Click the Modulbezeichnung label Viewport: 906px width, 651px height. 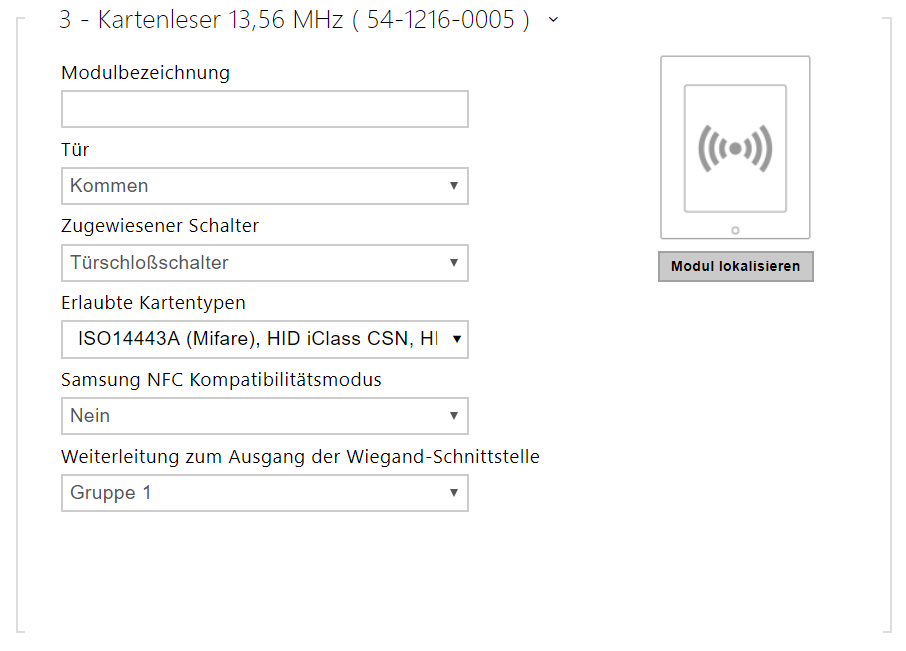click(x=145, y=73)
